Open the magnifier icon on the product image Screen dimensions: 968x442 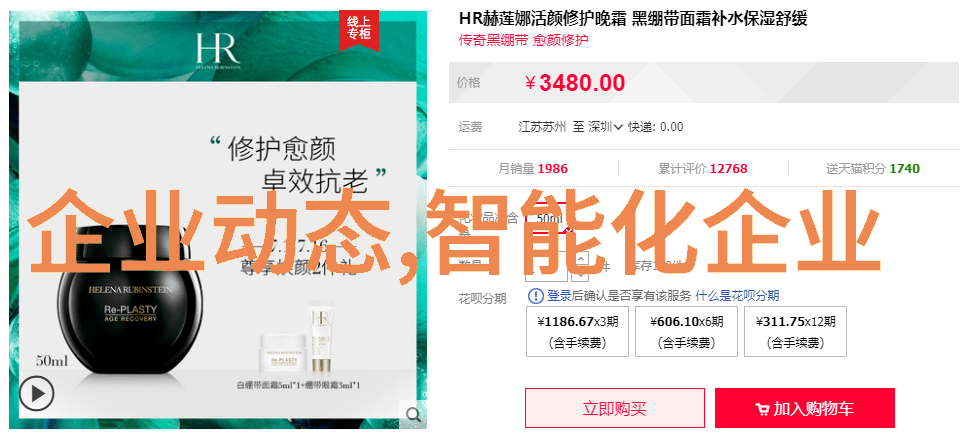(413, 414)
